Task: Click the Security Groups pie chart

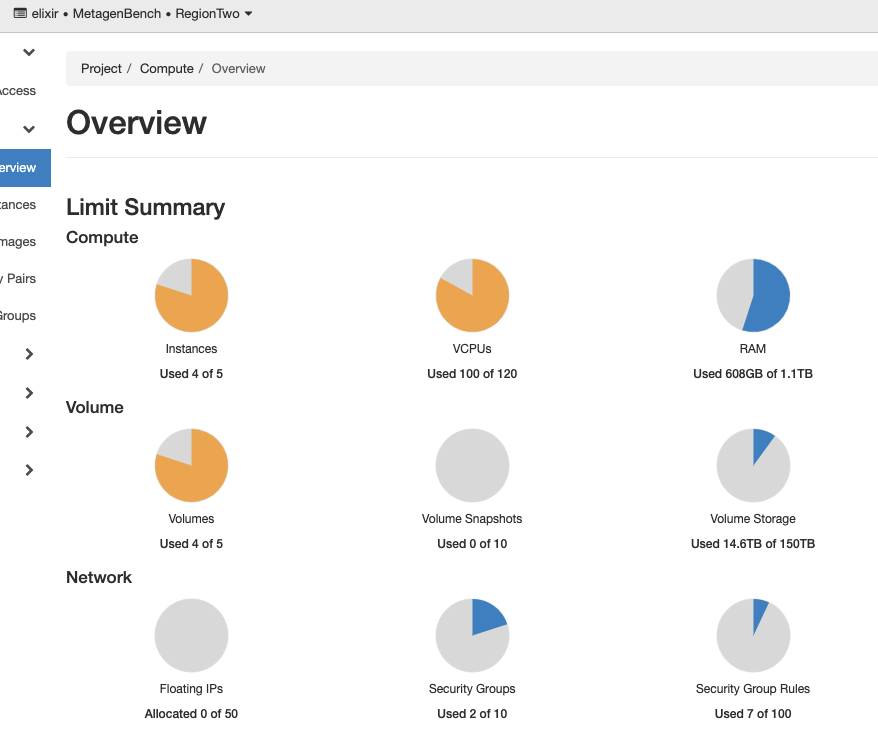Action: point(473,635)
